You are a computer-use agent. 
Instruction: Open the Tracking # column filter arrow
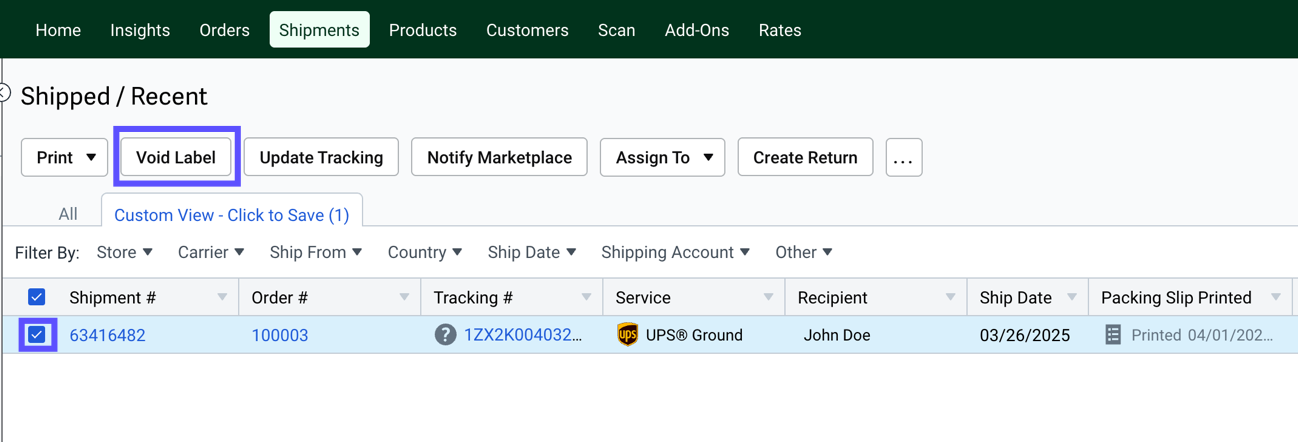(586, 298)
